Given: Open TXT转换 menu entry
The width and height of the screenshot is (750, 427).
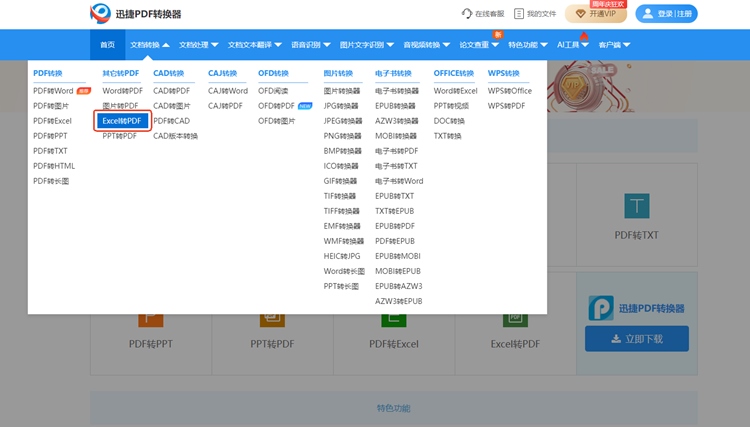Looking at the screenshot, I should (447, 136).
